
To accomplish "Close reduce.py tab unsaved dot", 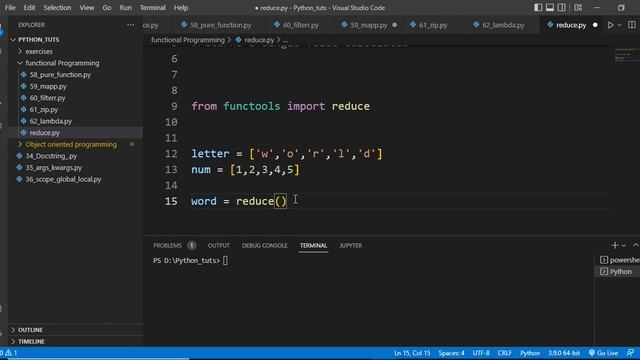I will coord(595,25).
